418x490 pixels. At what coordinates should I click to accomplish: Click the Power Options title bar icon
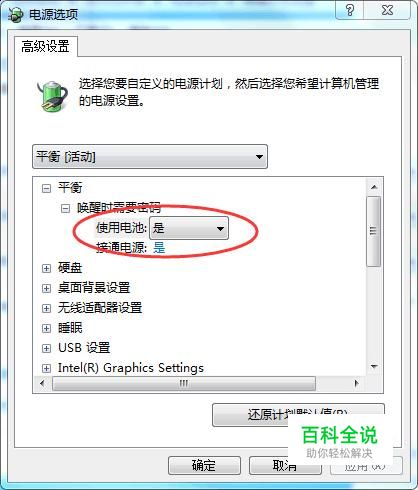[16, 14]
